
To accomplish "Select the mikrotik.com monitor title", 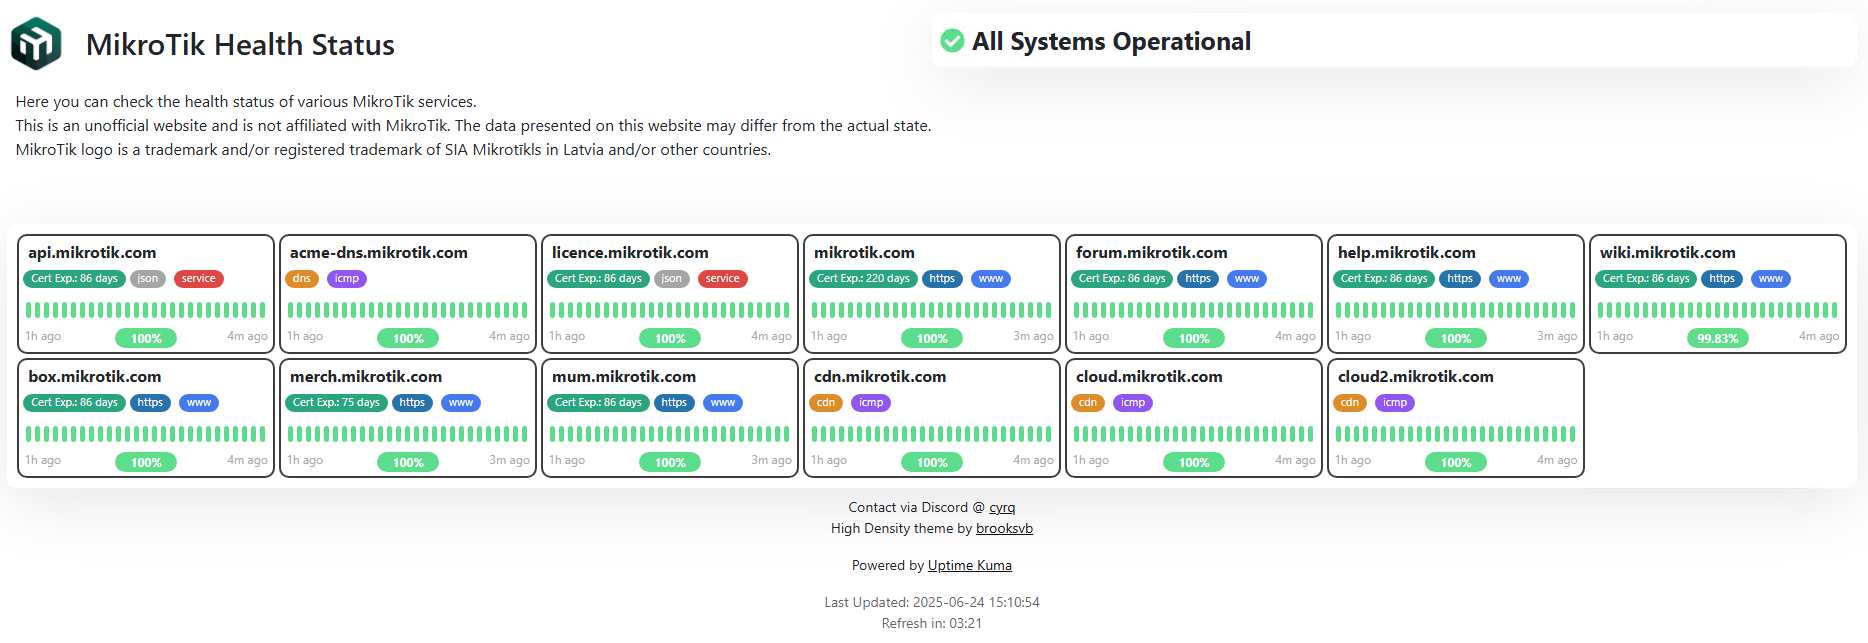I will coord(864,253).
